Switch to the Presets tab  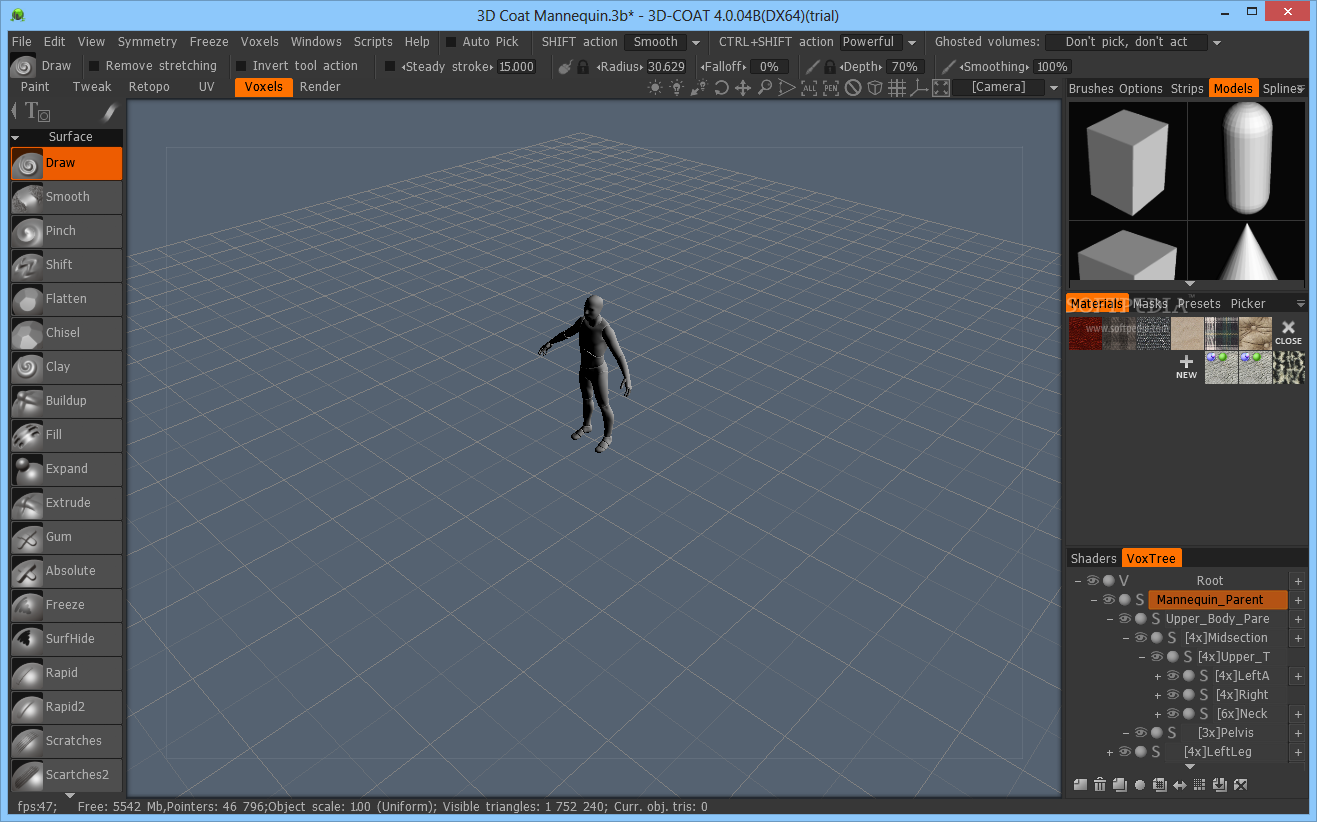click(x=1199, y=304)
